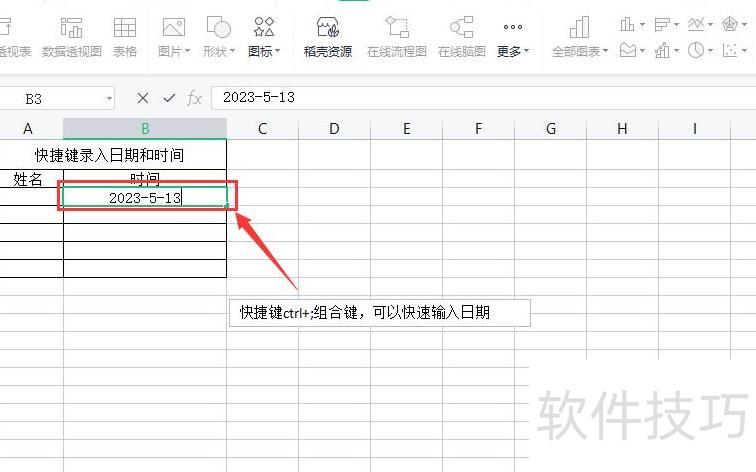Select the 时间 header cell
The image size is (756, 472).
(x=145, y=179)
